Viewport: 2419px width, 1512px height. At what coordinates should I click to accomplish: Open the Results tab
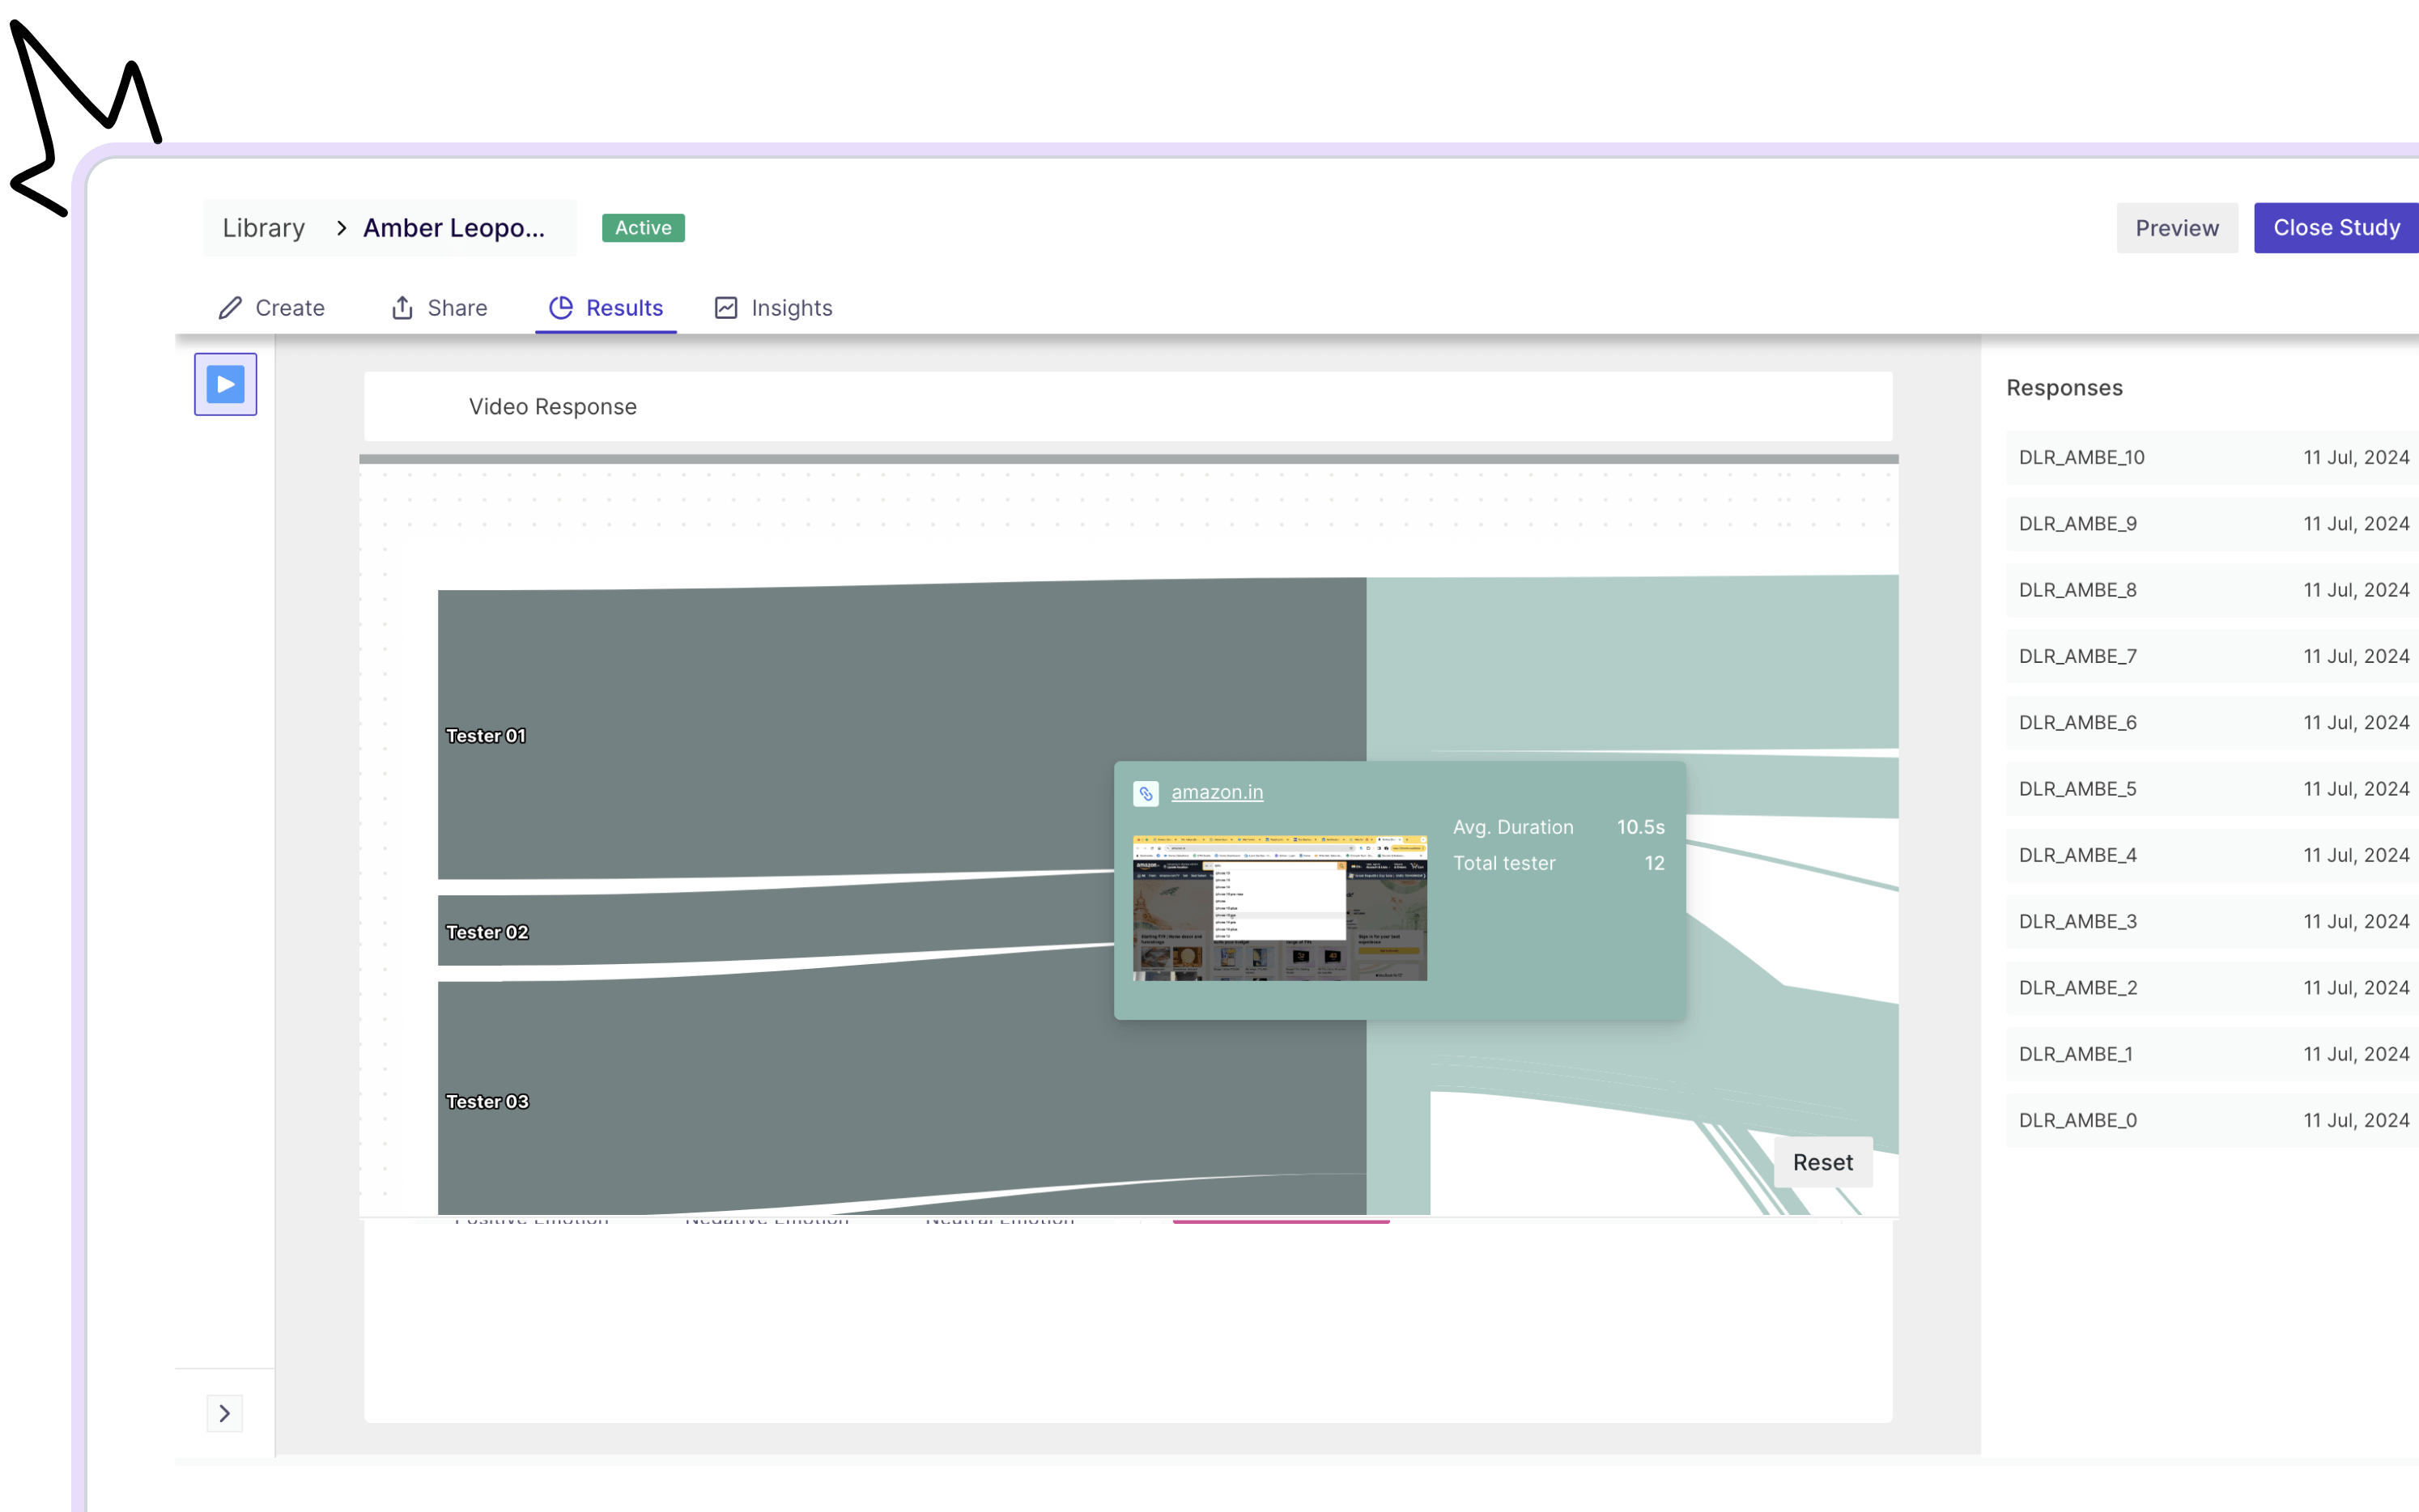tap(606, 308)
